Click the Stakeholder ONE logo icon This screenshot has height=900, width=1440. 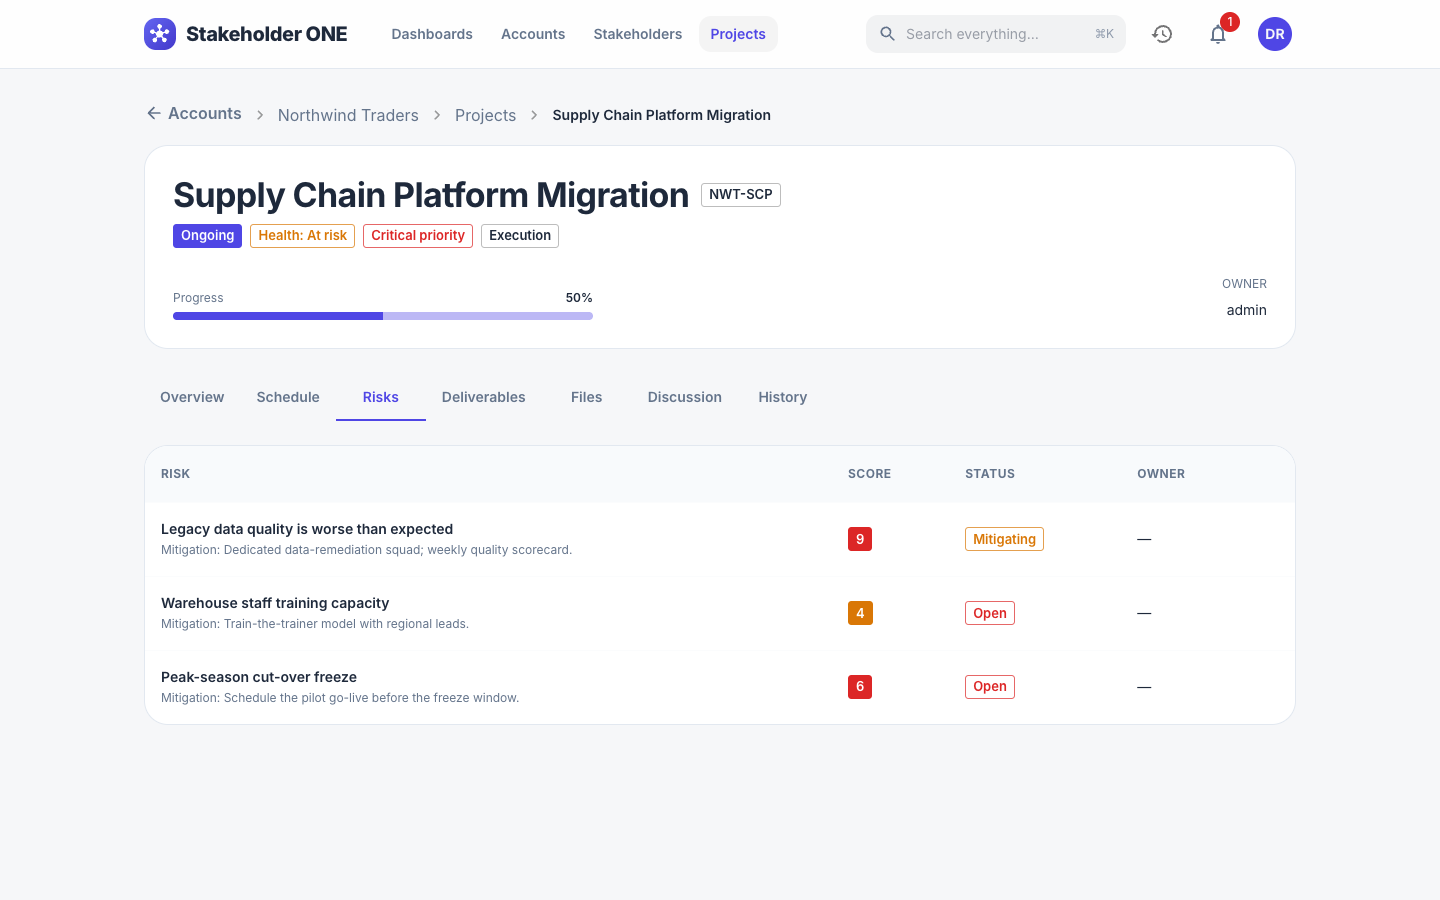point(160,34)
